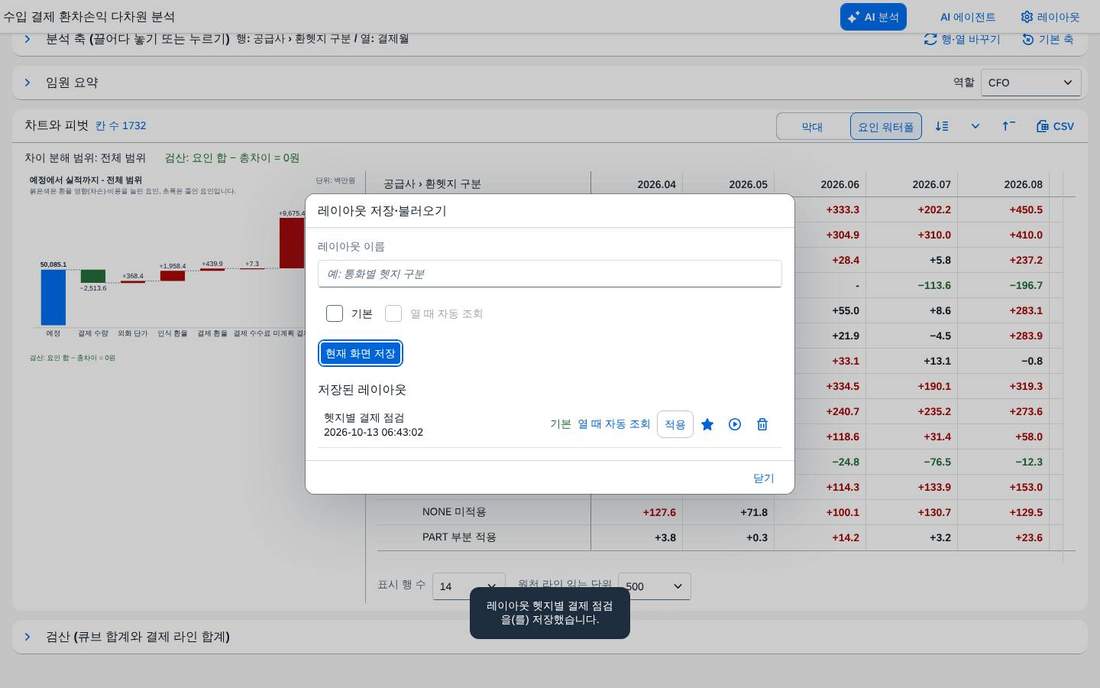
Task: Click the green 결제 수량 waterfall bar
Action: pos(93,276)
